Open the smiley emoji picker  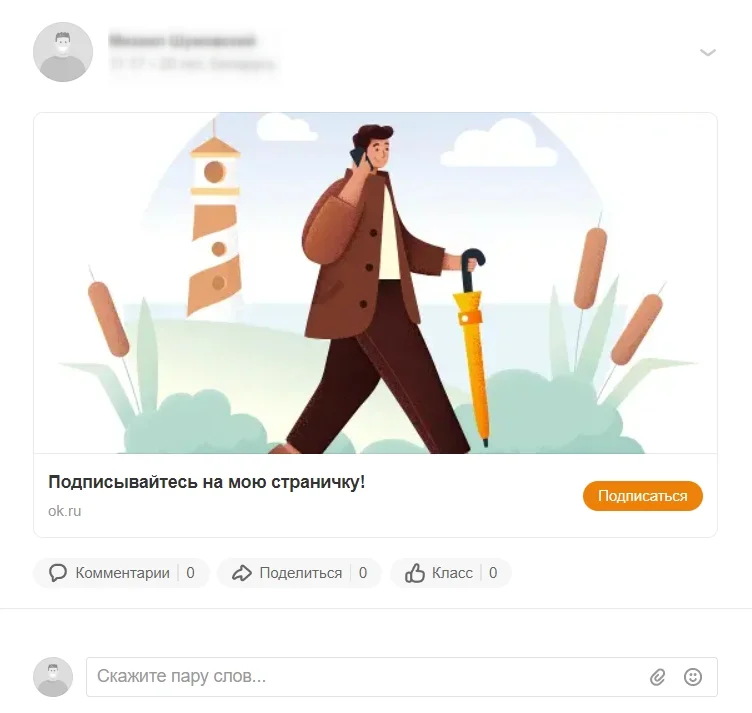[693, 677]
